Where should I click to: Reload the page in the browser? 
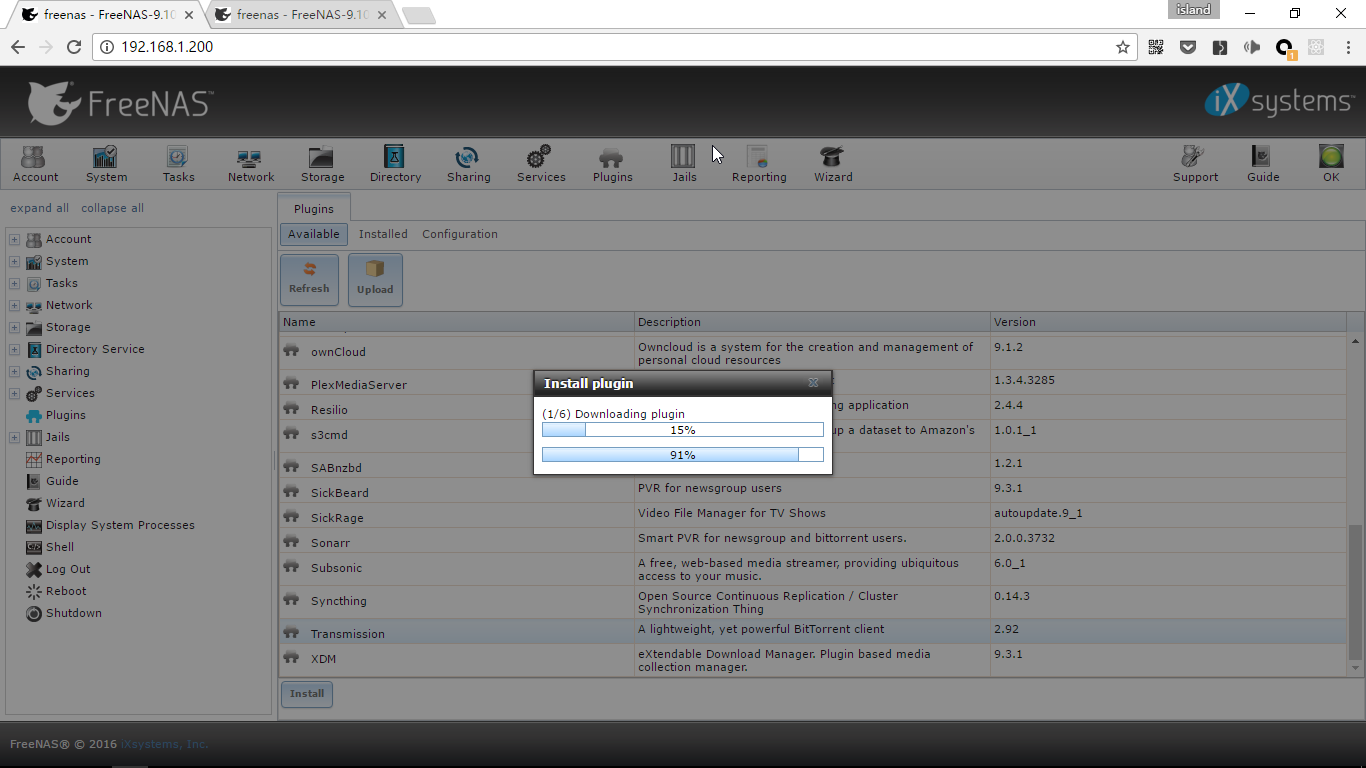(73, 47)
